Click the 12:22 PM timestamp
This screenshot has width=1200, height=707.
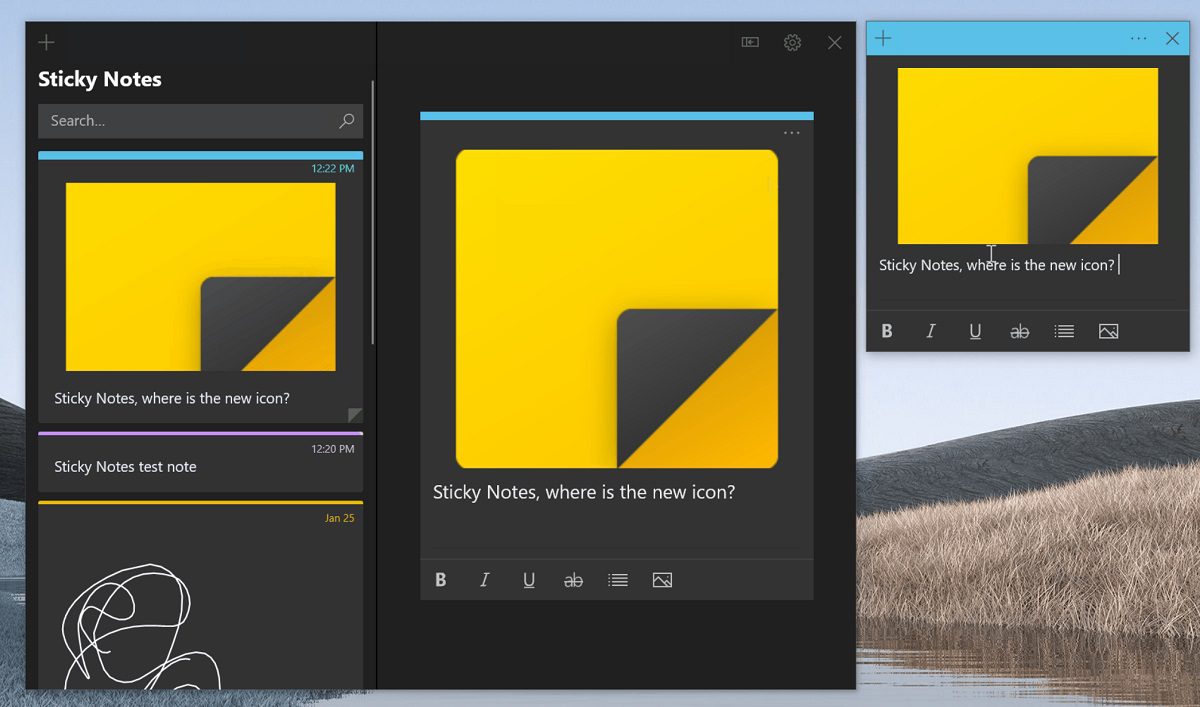coord(332,169)
